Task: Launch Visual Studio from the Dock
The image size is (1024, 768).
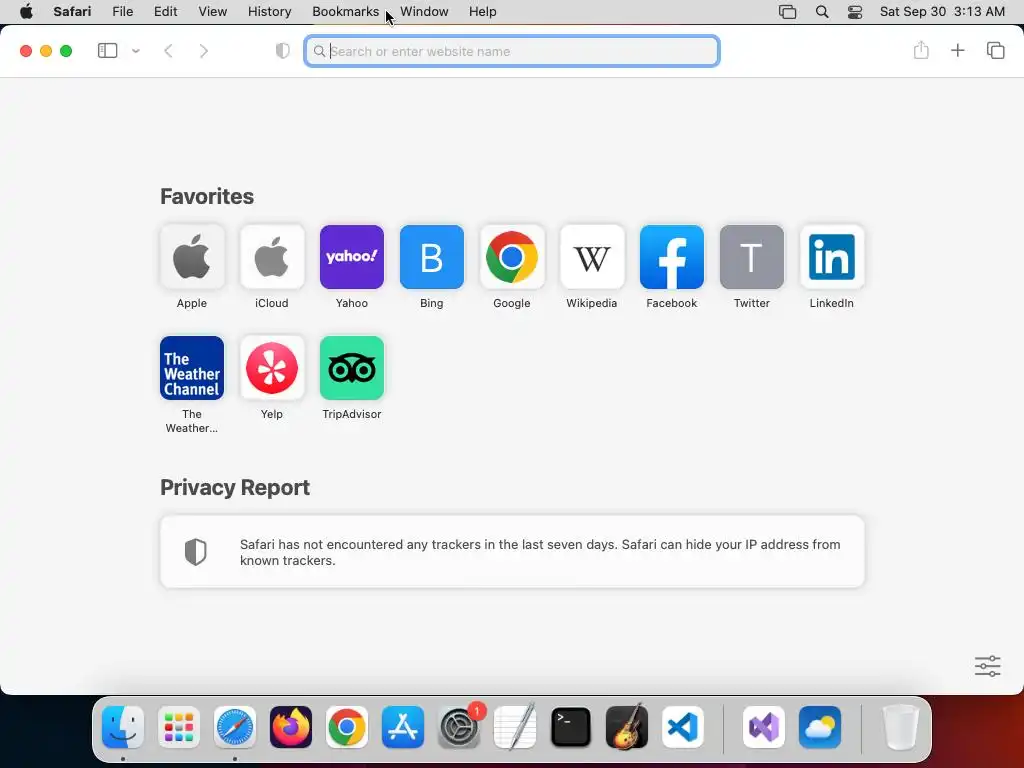Action: click(764, 727)
